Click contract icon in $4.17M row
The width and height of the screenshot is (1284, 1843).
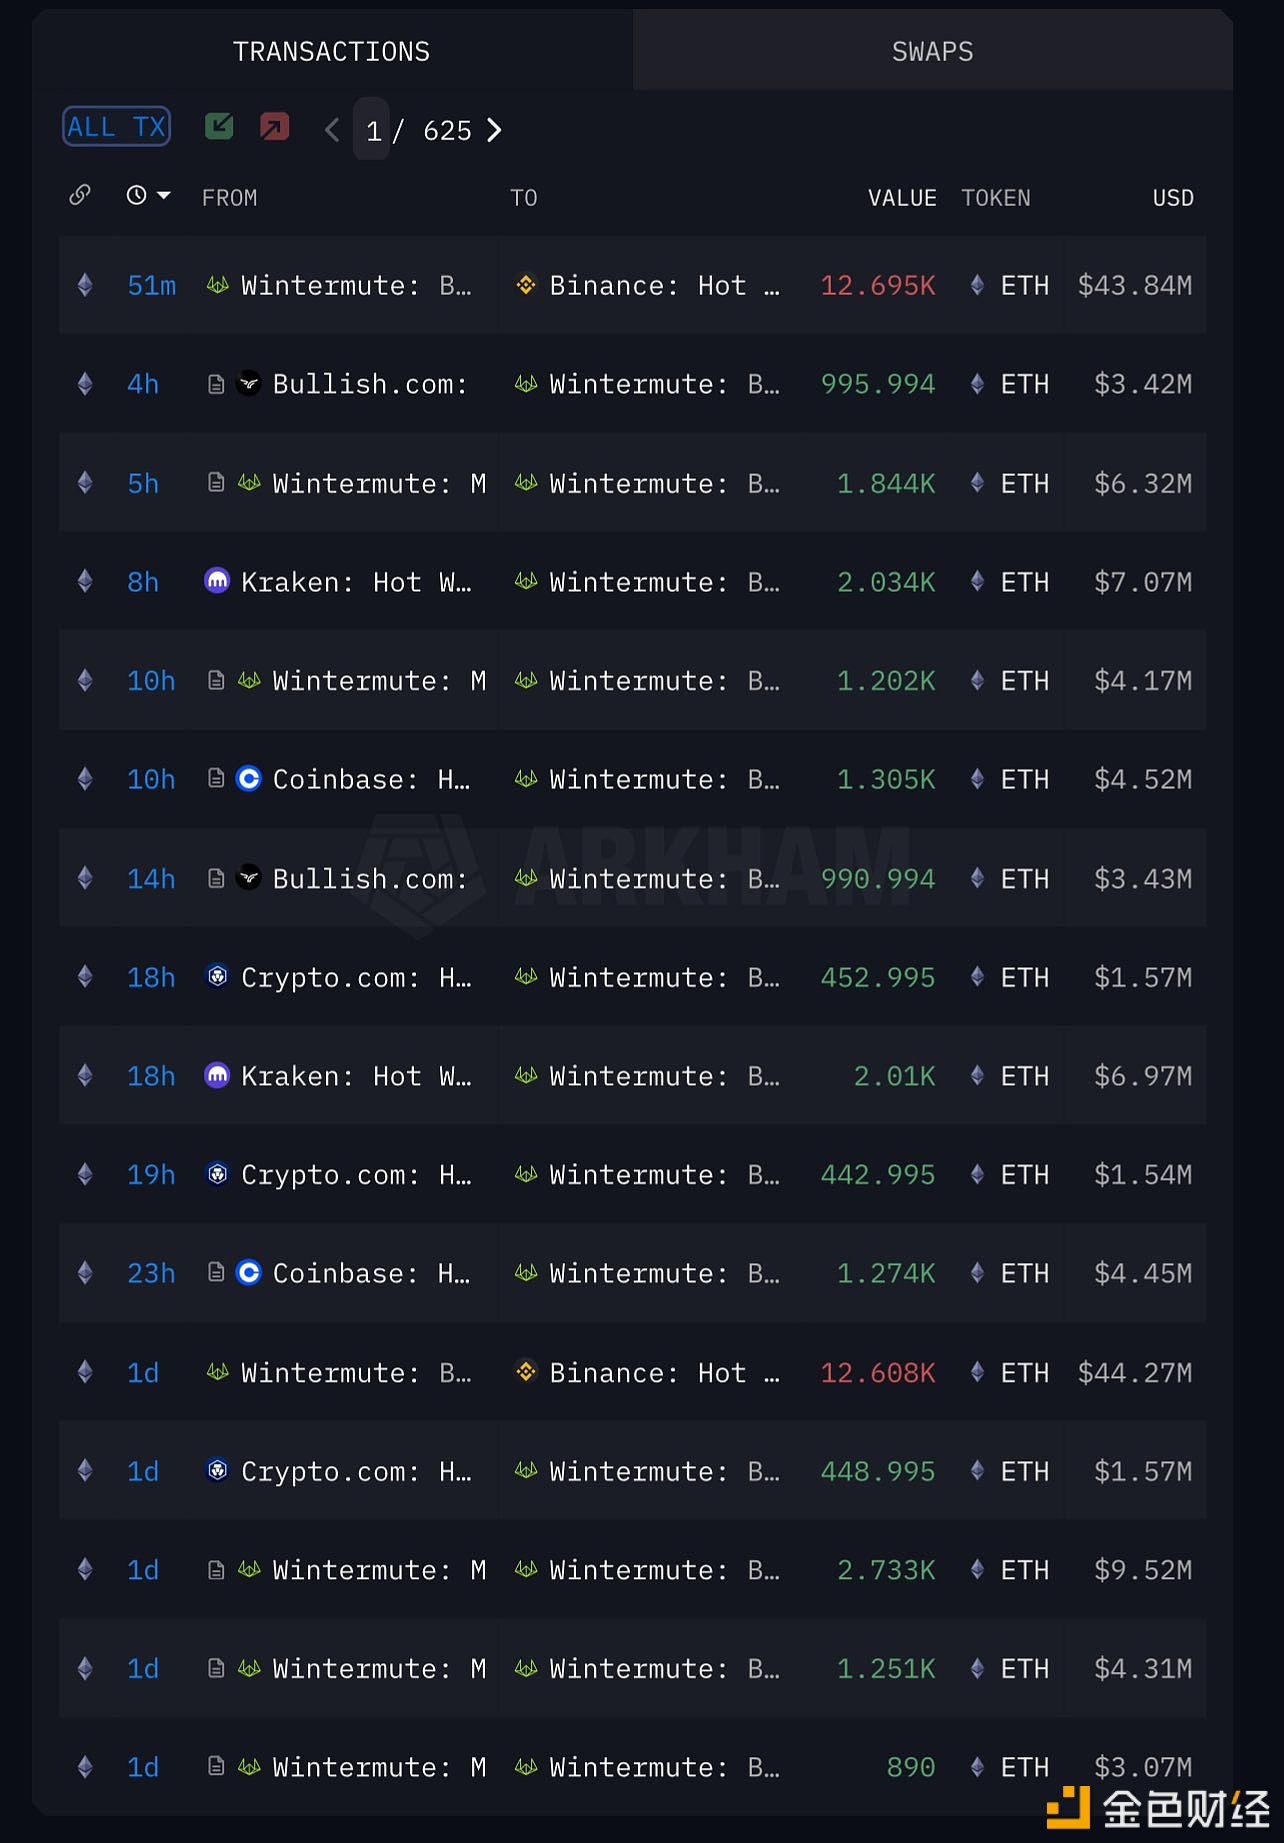[216, 681]
